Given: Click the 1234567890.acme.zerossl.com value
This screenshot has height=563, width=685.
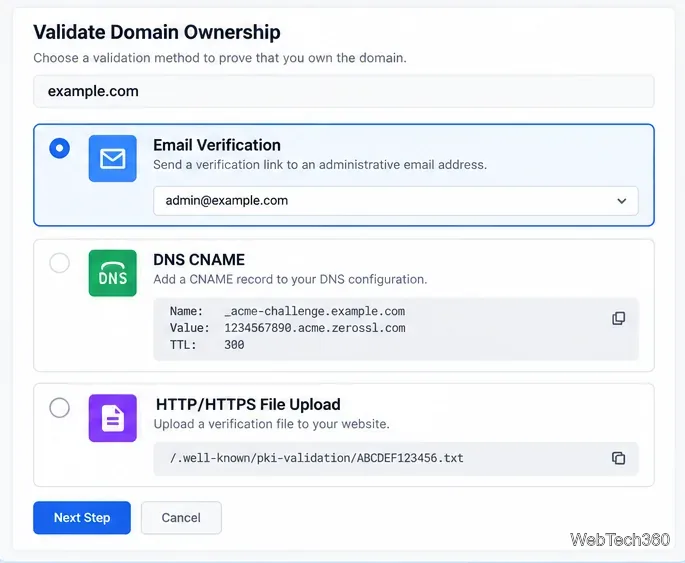Looking at the screenshot, I should (x=315, y=328).
